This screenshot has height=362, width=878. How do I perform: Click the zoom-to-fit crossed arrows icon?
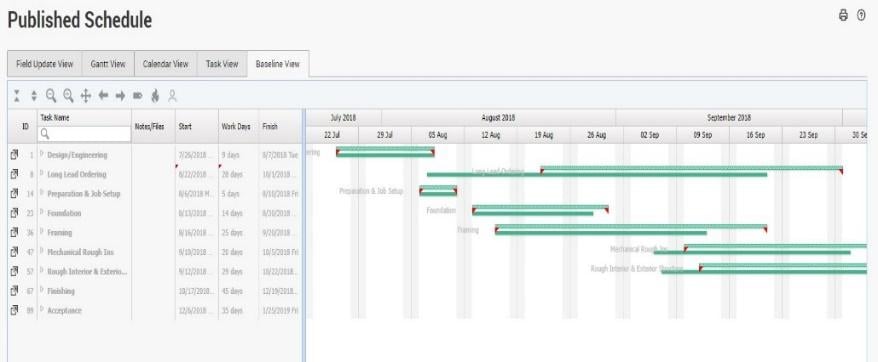coord(86,96)
